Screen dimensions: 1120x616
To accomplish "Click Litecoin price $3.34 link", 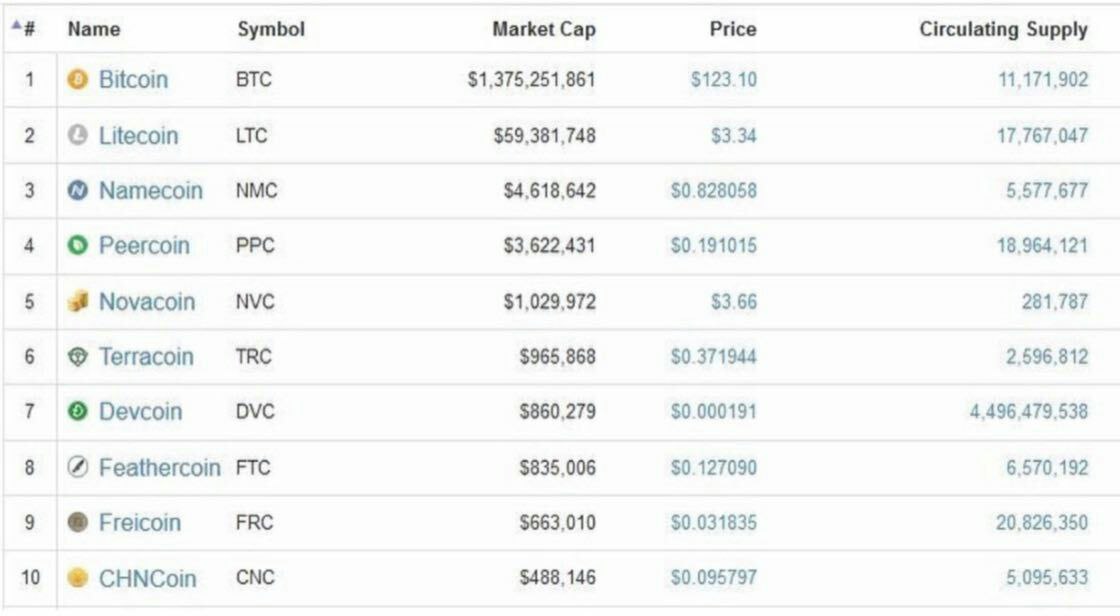I will coord(733,136).
